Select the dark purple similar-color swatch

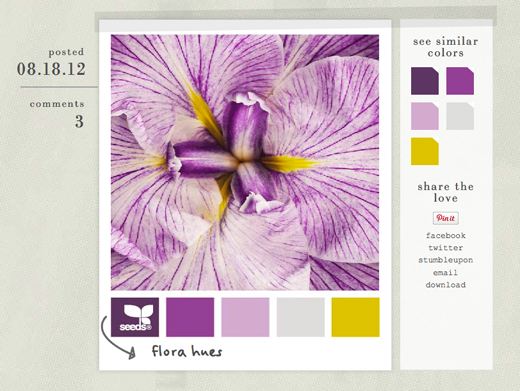coord(425,81)
